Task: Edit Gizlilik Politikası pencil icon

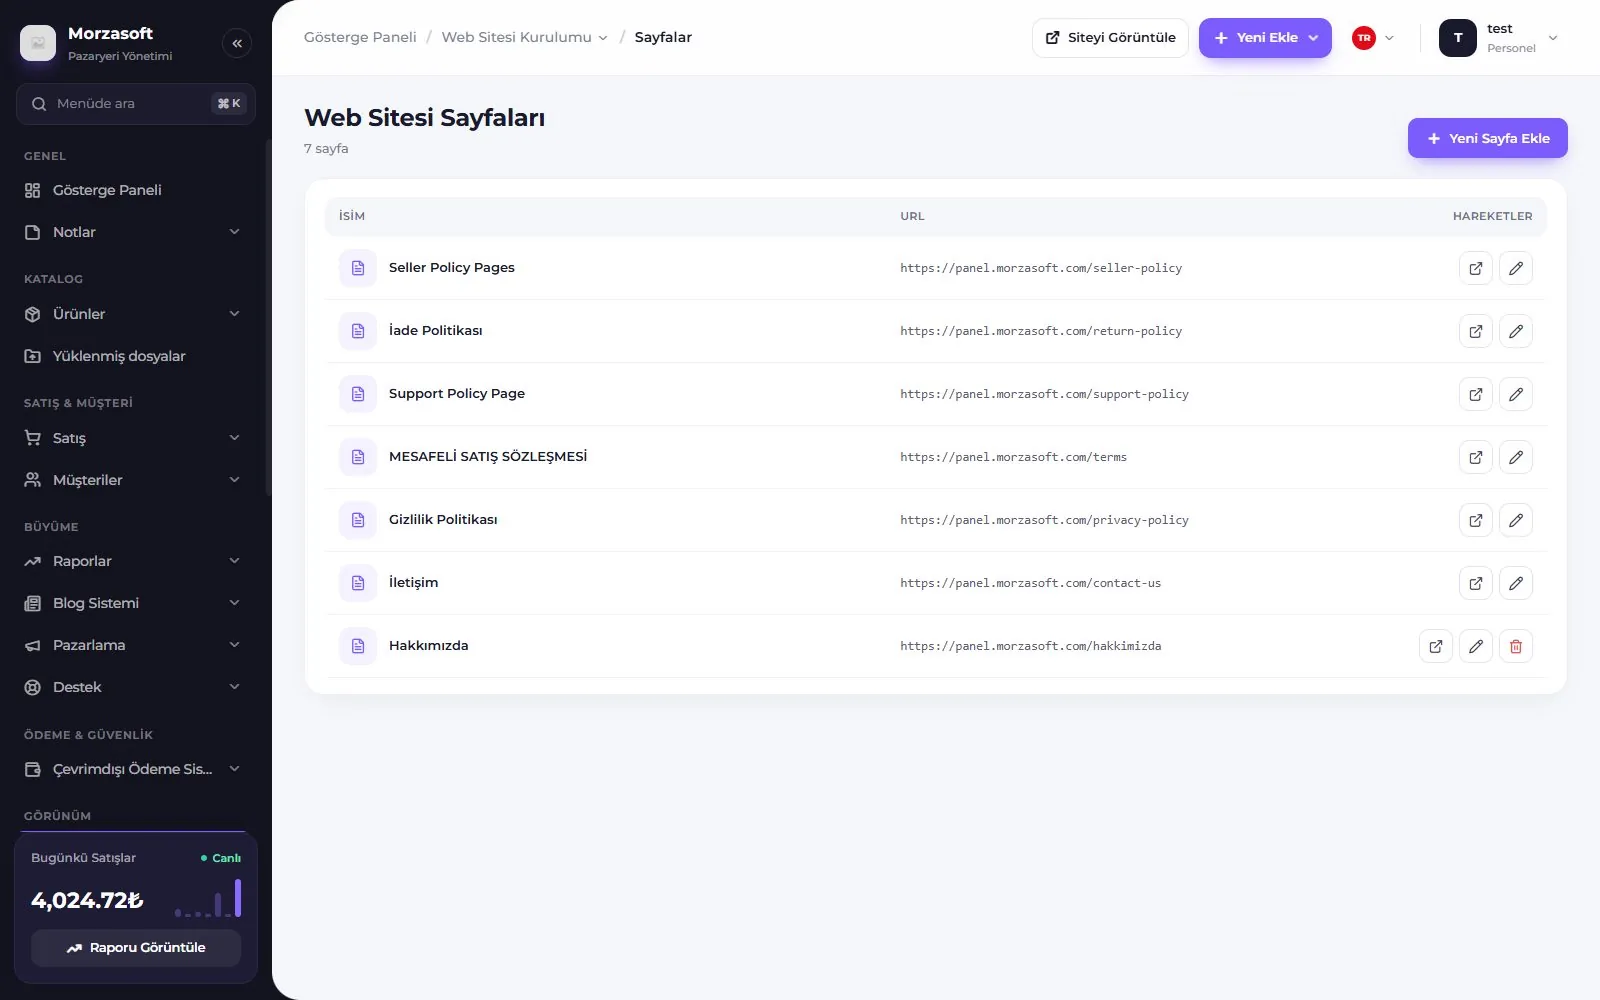Action: click(1516, 520)
